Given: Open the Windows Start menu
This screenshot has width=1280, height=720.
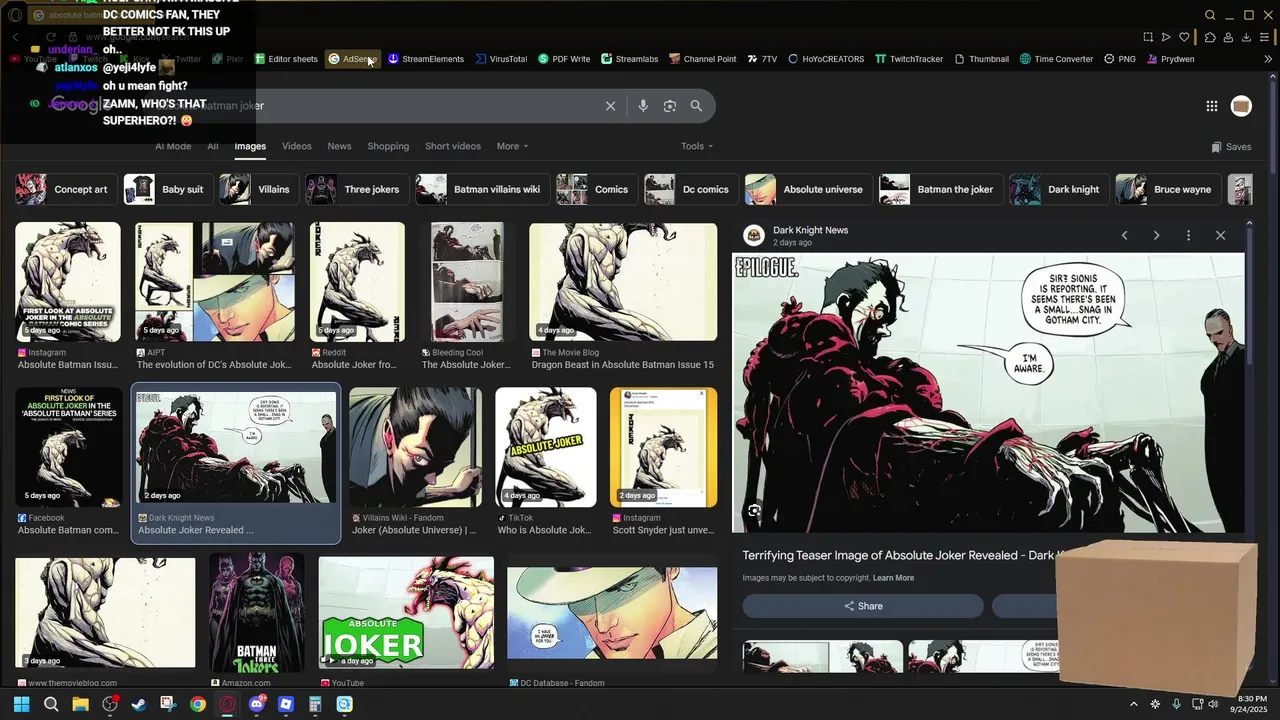Looking at the screenshot, I should click(21, 704).
